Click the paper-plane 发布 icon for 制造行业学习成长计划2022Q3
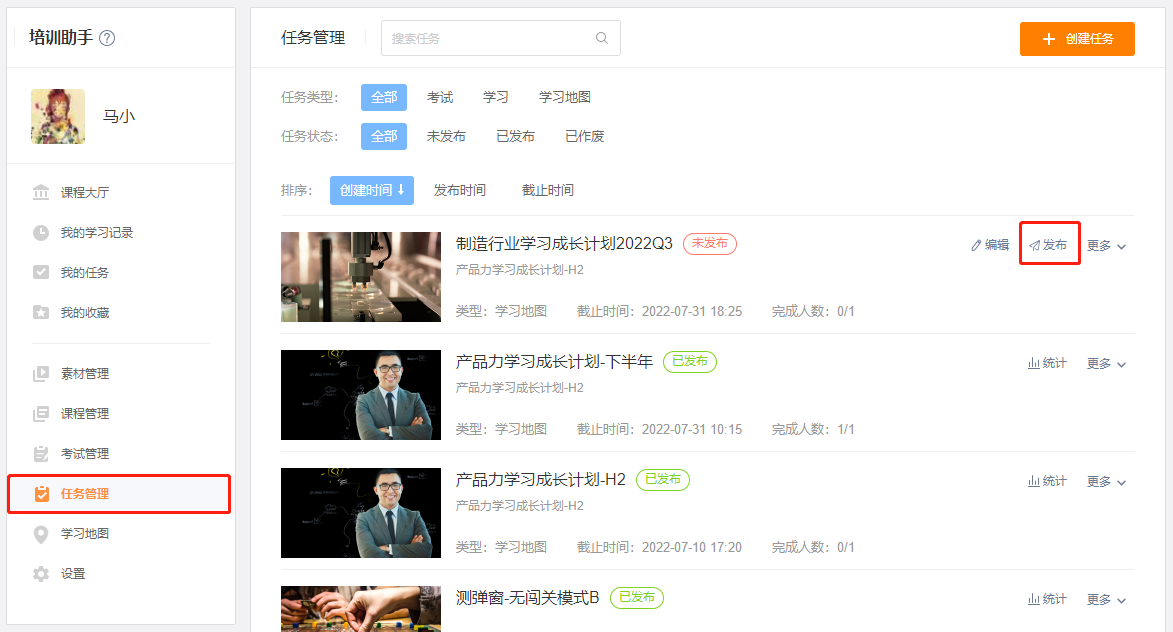This screenshot has height=632, width=1173. [1035, 245]
